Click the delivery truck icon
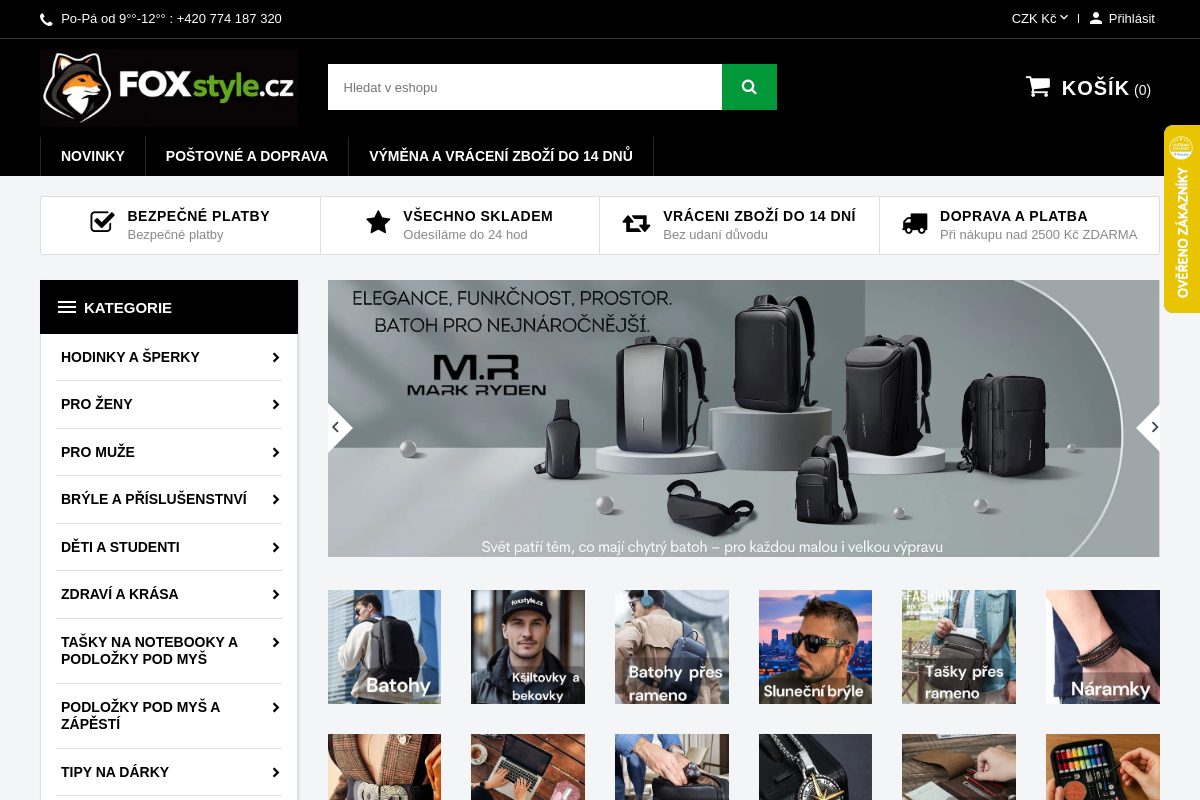The width and height of the screenshot is (1200, 800). click(x=914, y=223)
